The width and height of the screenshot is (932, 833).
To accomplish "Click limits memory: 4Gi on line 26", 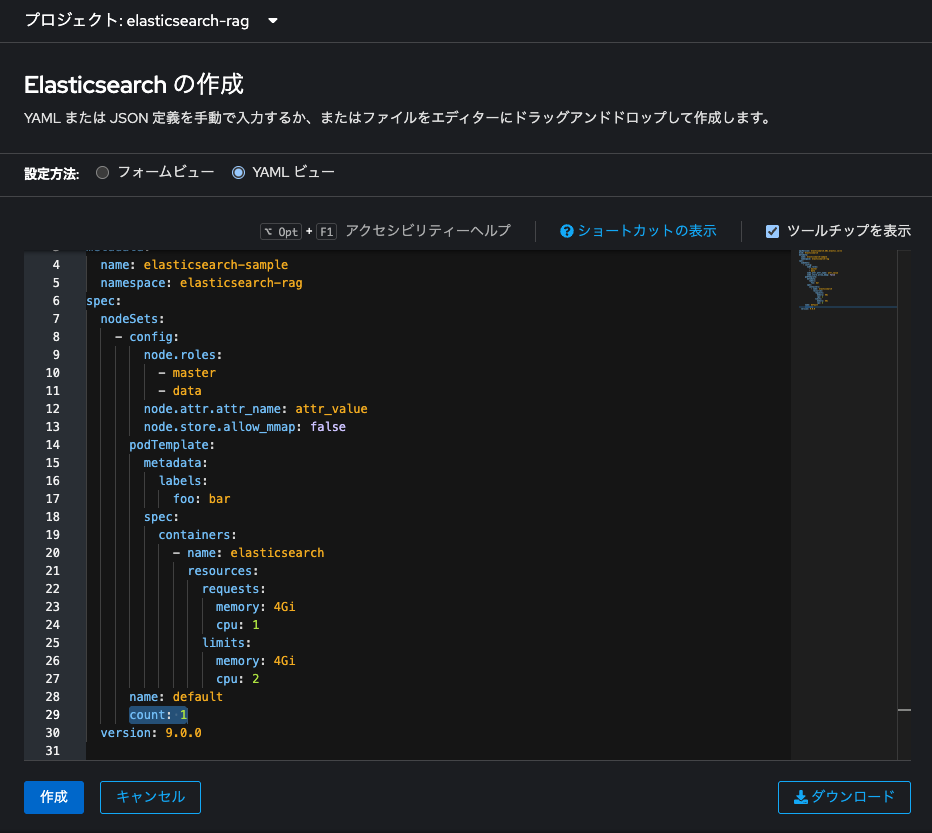I will pos(256,661).
